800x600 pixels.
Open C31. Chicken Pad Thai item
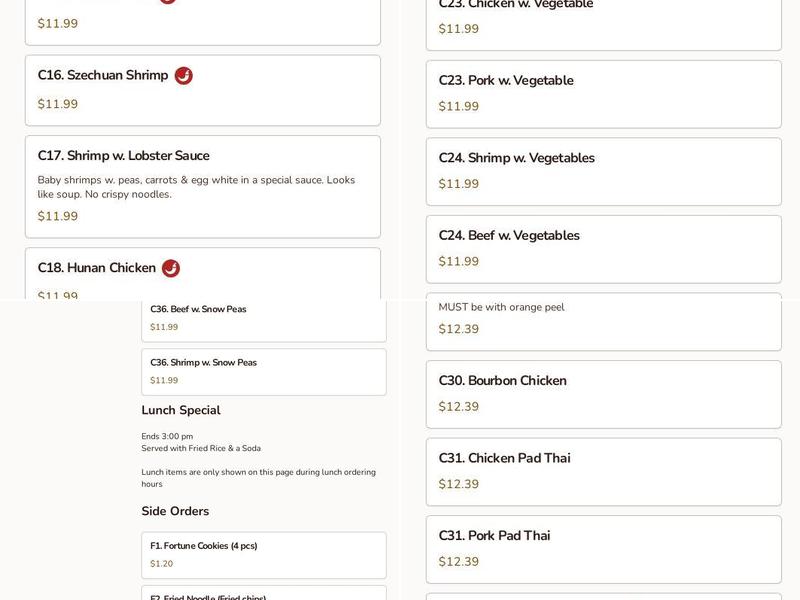click(x=603, y=471)
